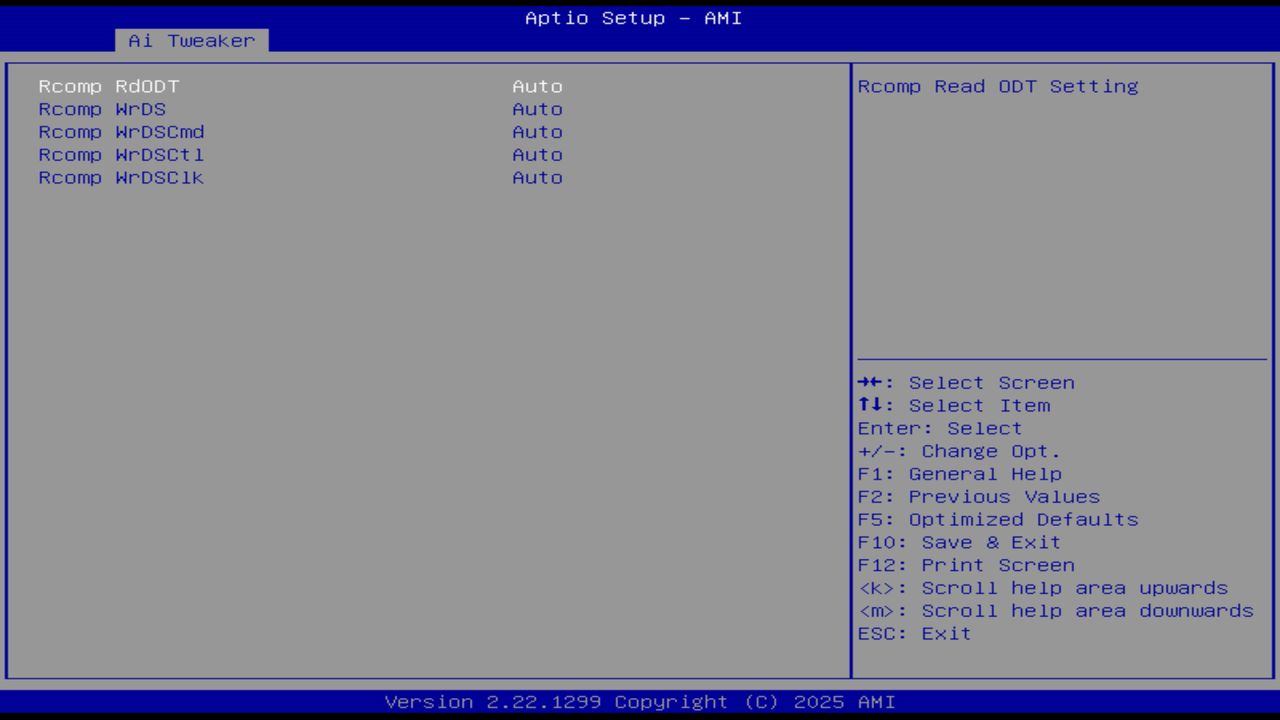This screenshot has height=720, width=1280.
Task: Activate F10 Save & Exit option
Action: click(x=958, y=542)
